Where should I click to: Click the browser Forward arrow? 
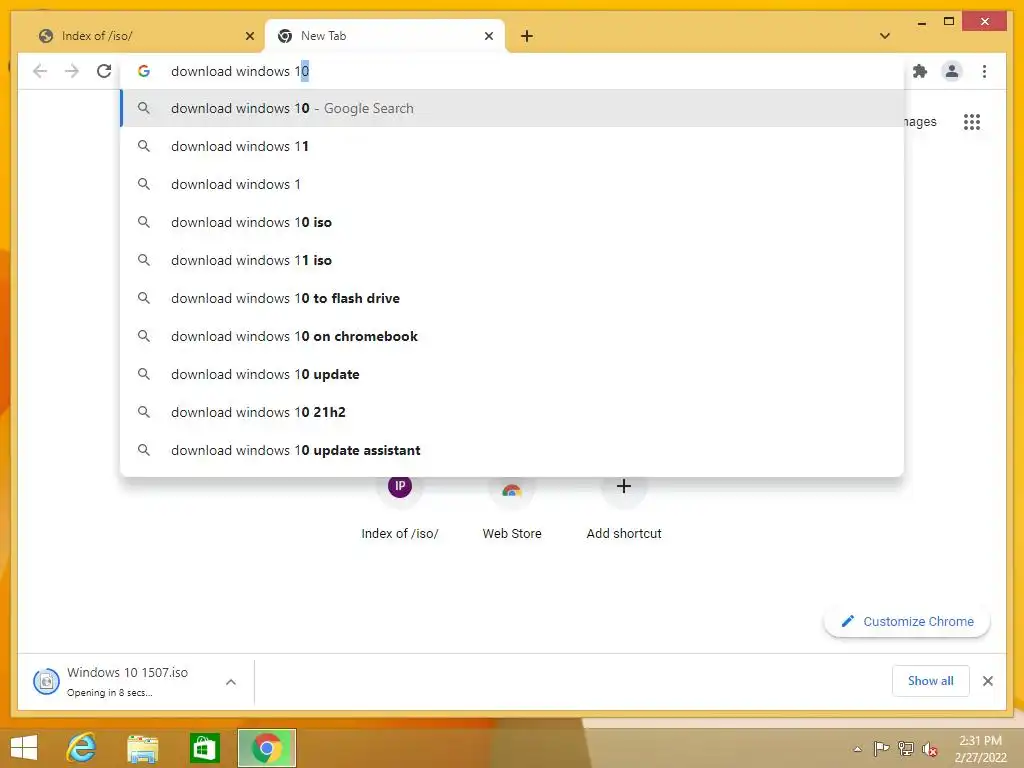coord(72,71)
